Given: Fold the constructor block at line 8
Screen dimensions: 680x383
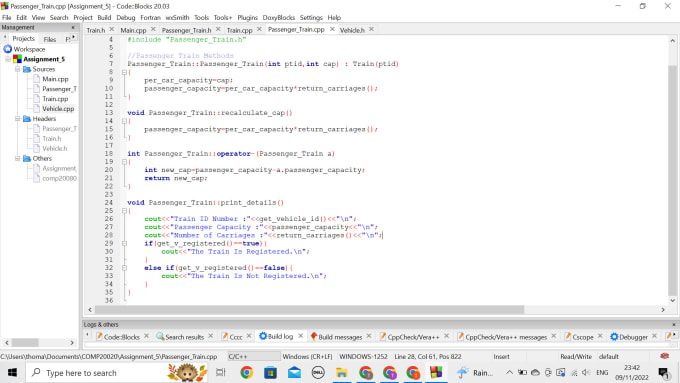Looking at the screenshot, I should click(124, 72).
